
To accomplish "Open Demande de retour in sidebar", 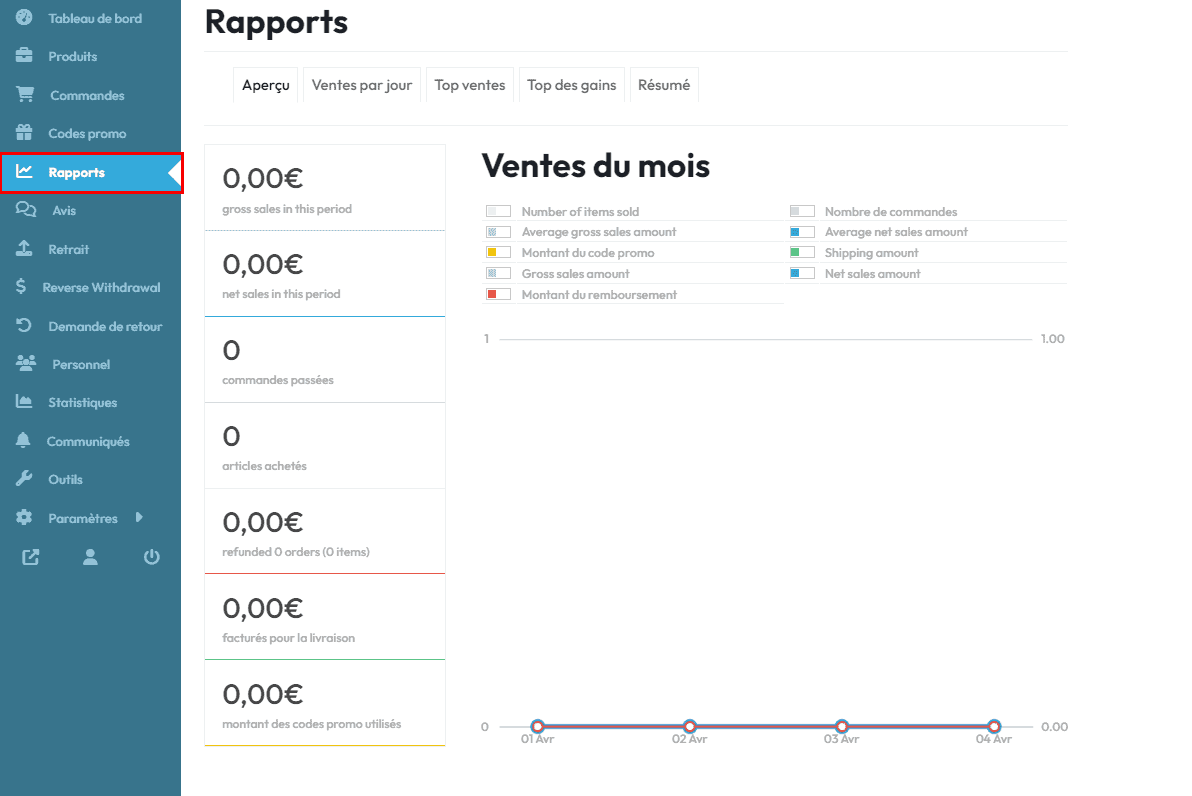I will click(x=105, y=326).
